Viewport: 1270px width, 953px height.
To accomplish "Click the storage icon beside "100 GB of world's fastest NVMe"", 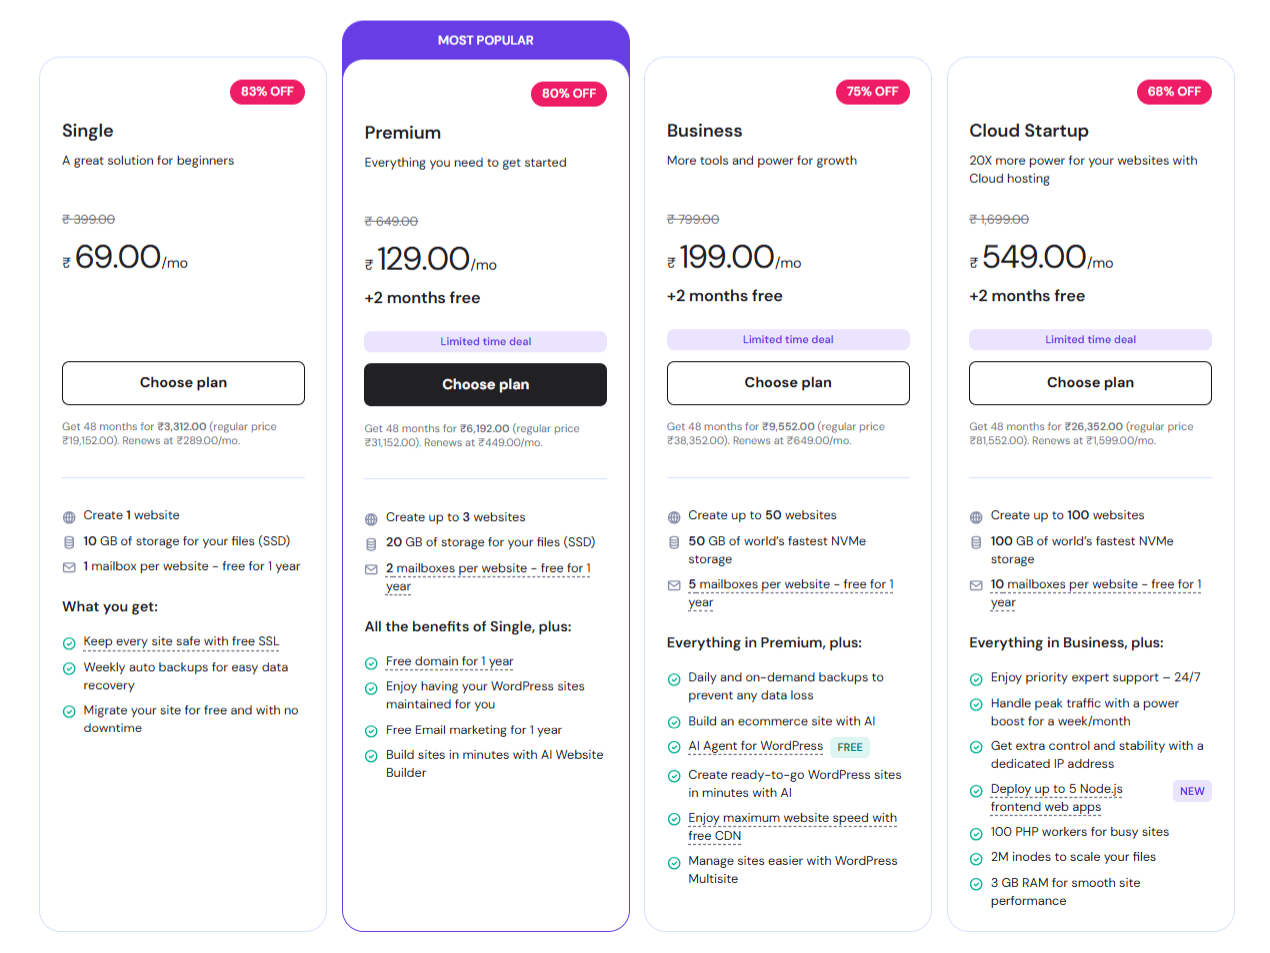I will [976, 542].
